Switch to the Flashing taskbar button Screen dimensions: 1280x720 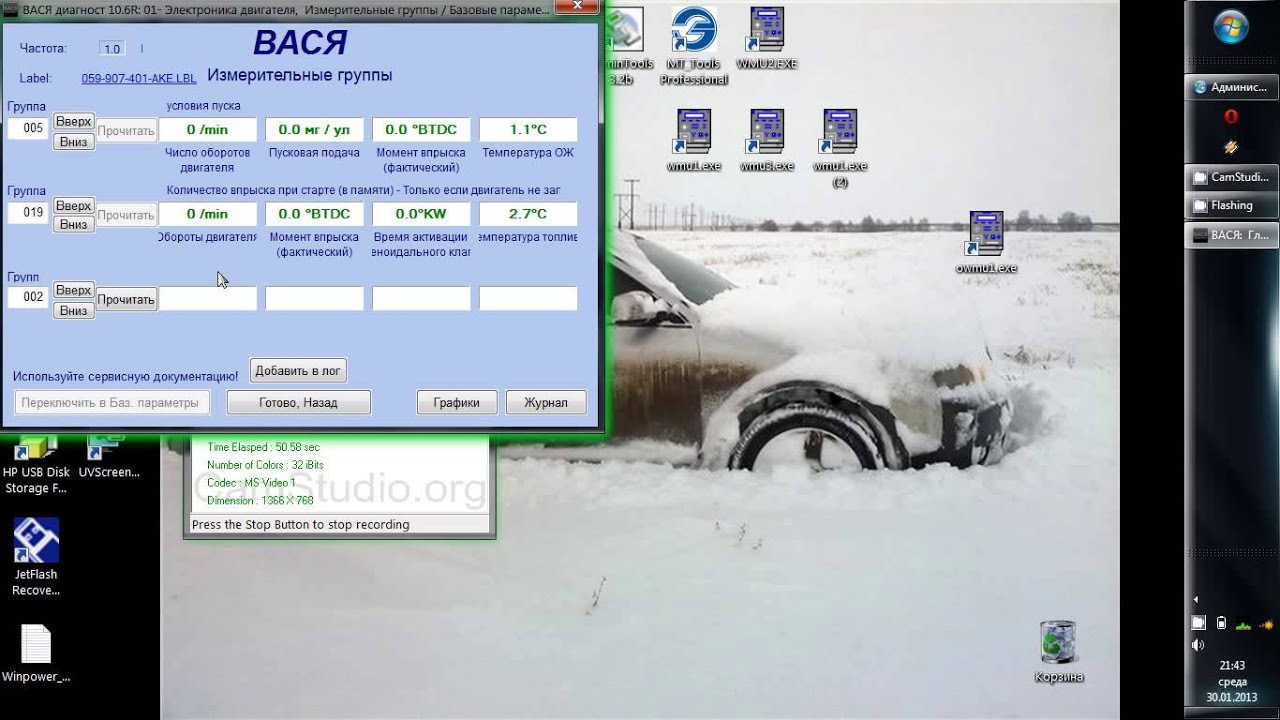click(x=1231, y=205)
